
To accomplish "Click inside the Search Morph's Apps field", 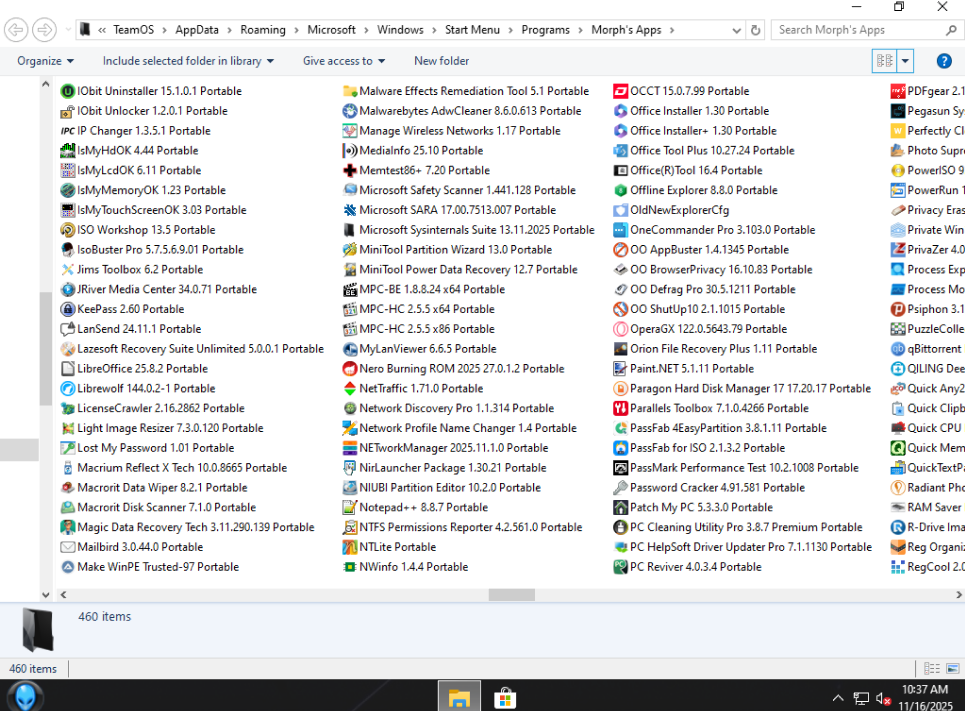I will 859,30.
